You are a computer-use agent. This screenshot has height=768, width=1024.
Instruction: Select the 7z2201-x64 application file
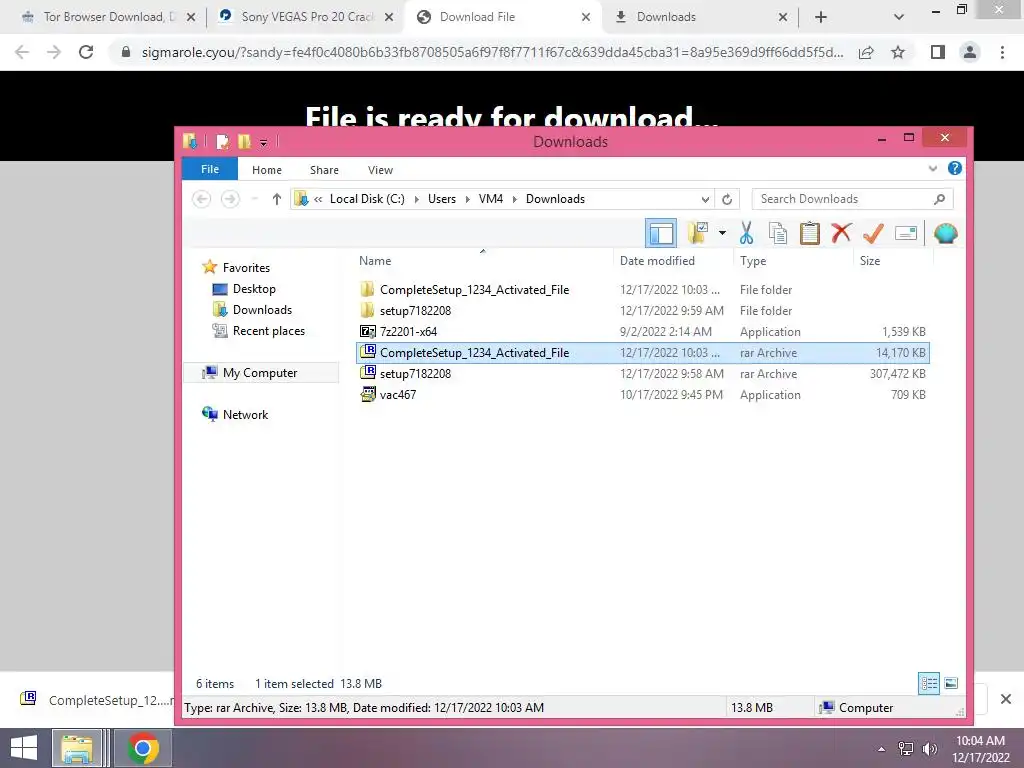643,331
